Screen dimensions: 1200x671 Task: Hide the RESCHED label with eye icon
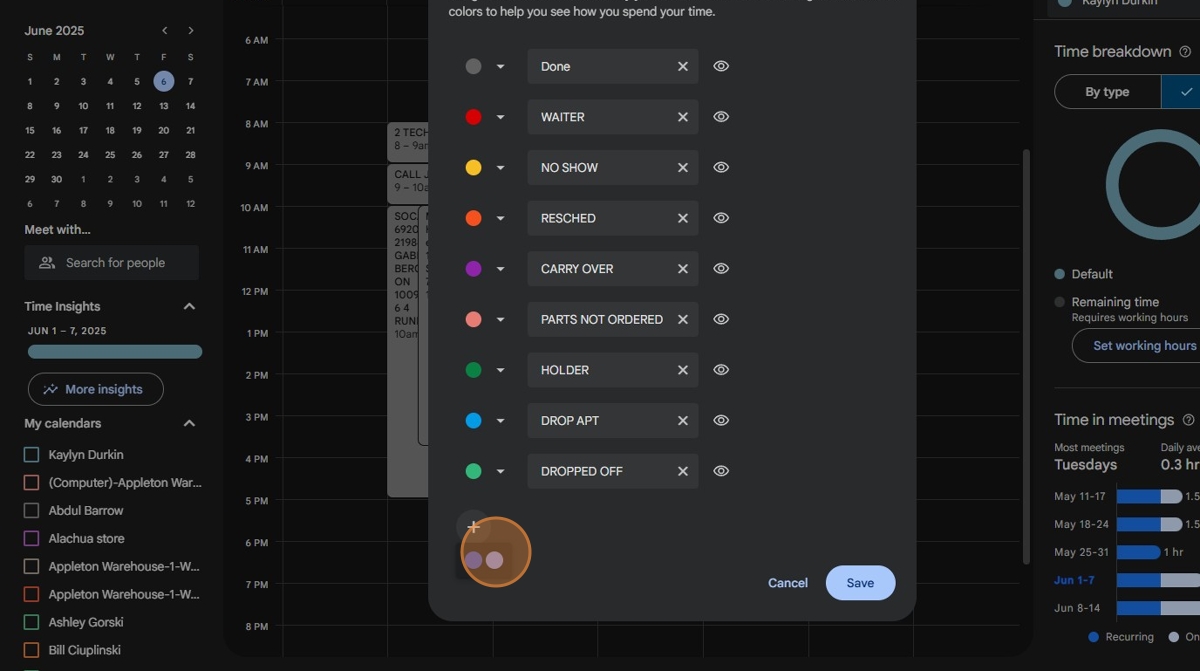721,218
